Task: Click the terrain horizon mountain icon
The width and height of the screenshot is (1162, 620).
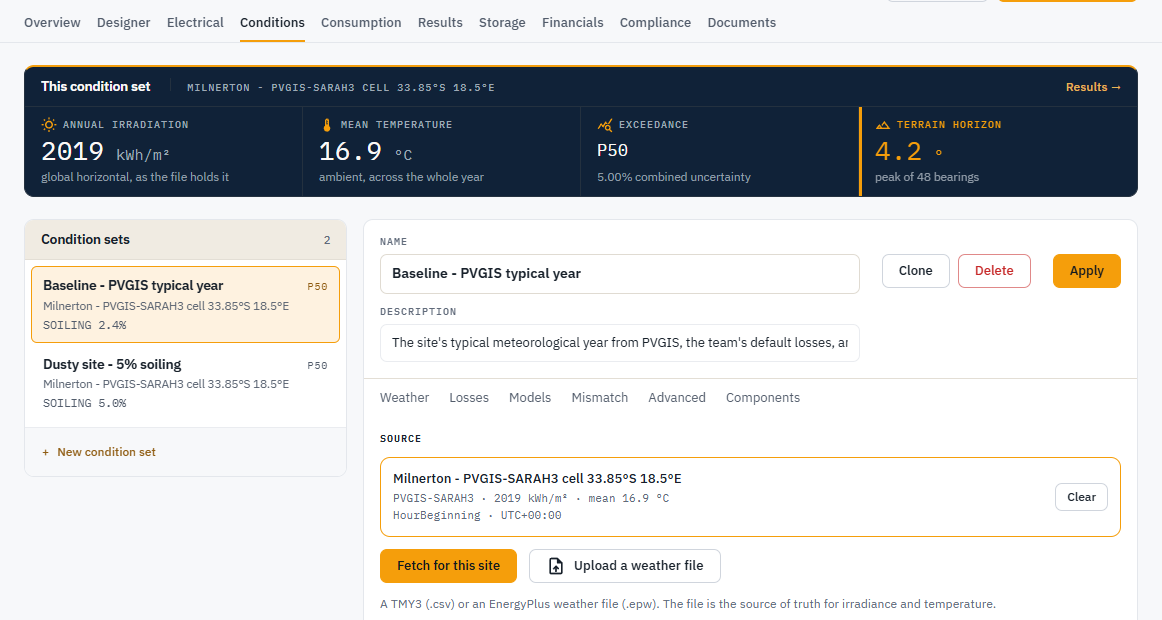Action: pos(883,124)
